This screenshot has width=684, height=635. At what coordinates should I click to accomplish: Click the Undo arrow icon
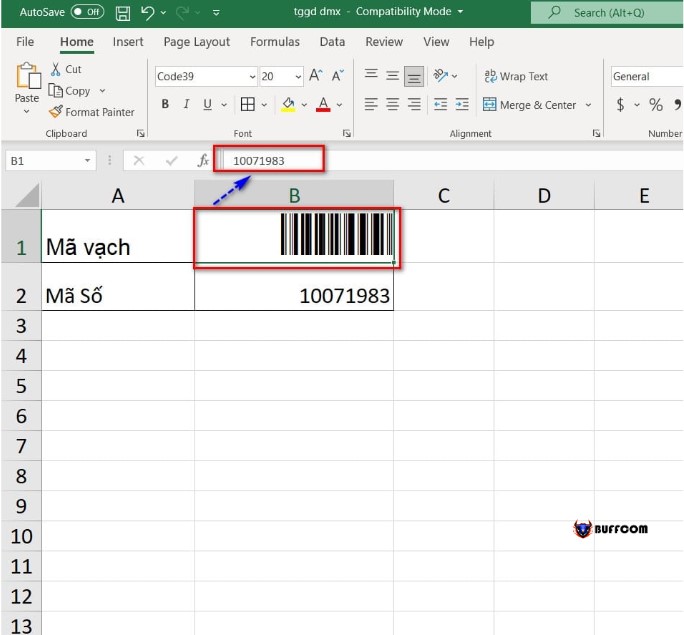point(147,12)
